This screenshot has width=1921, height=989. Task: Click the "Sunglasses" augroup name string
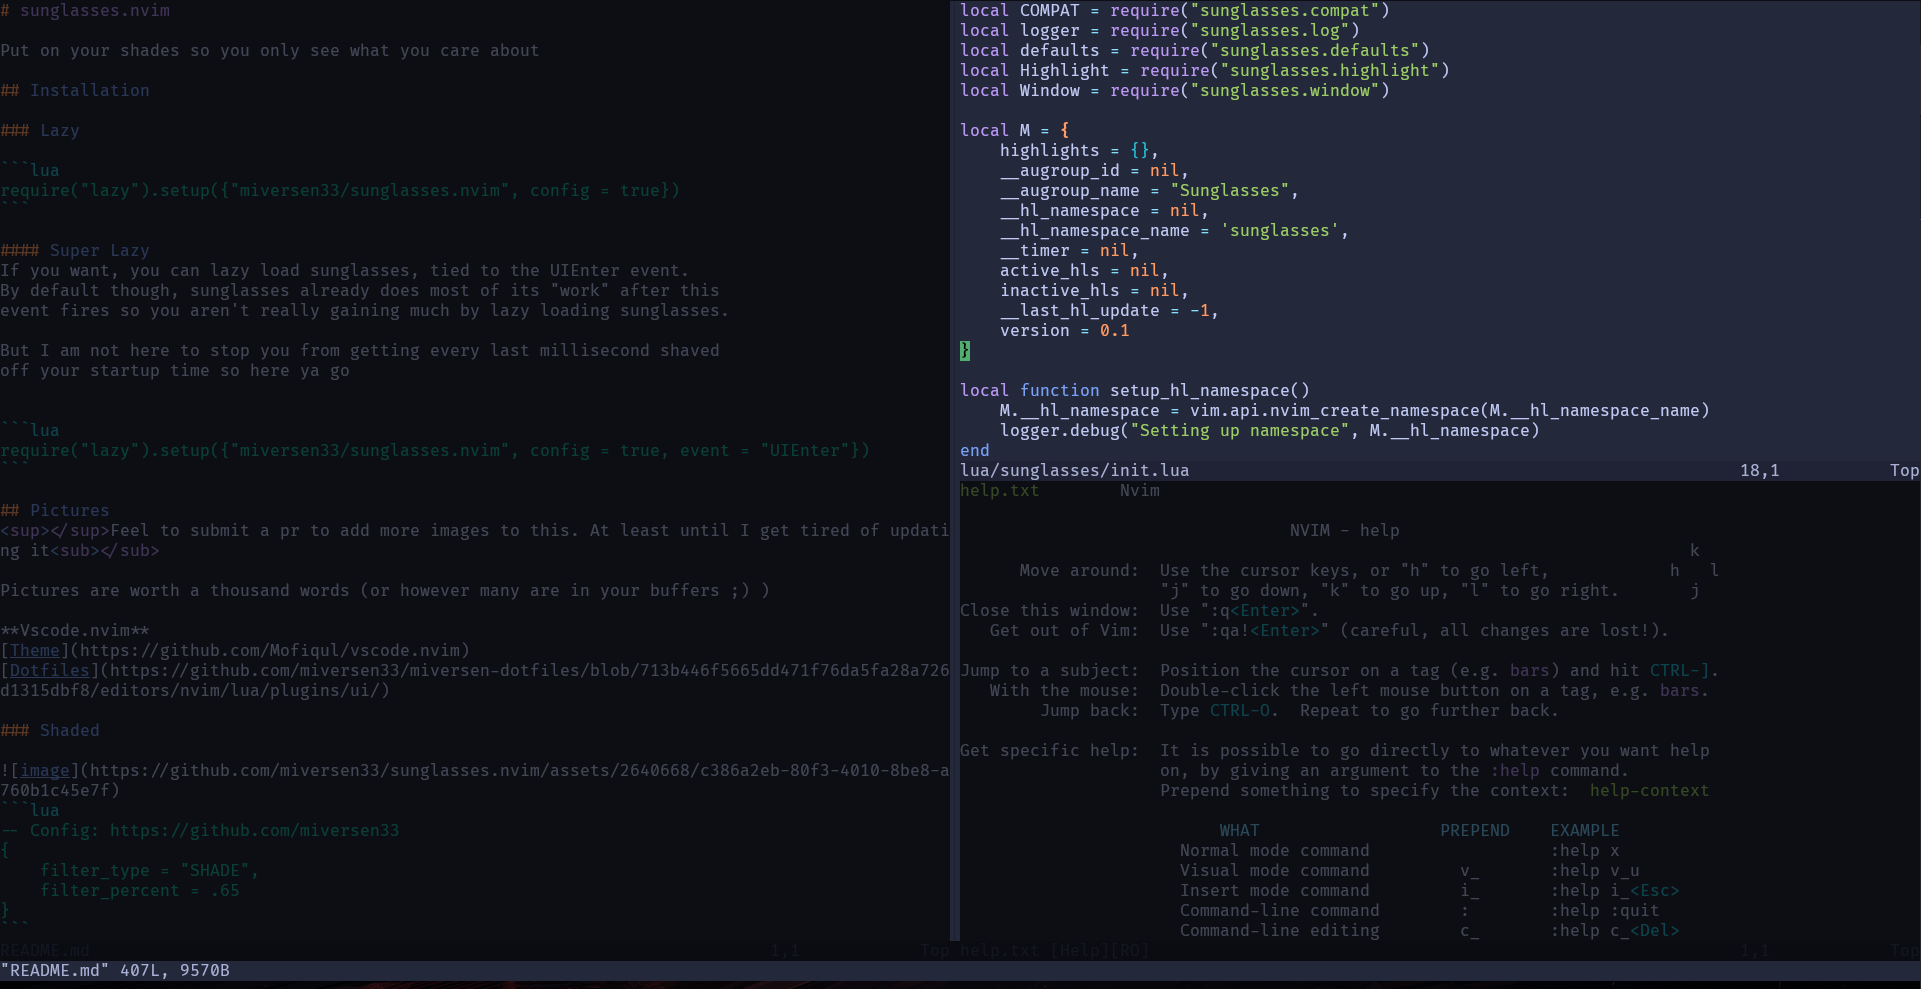point(1230,190)
